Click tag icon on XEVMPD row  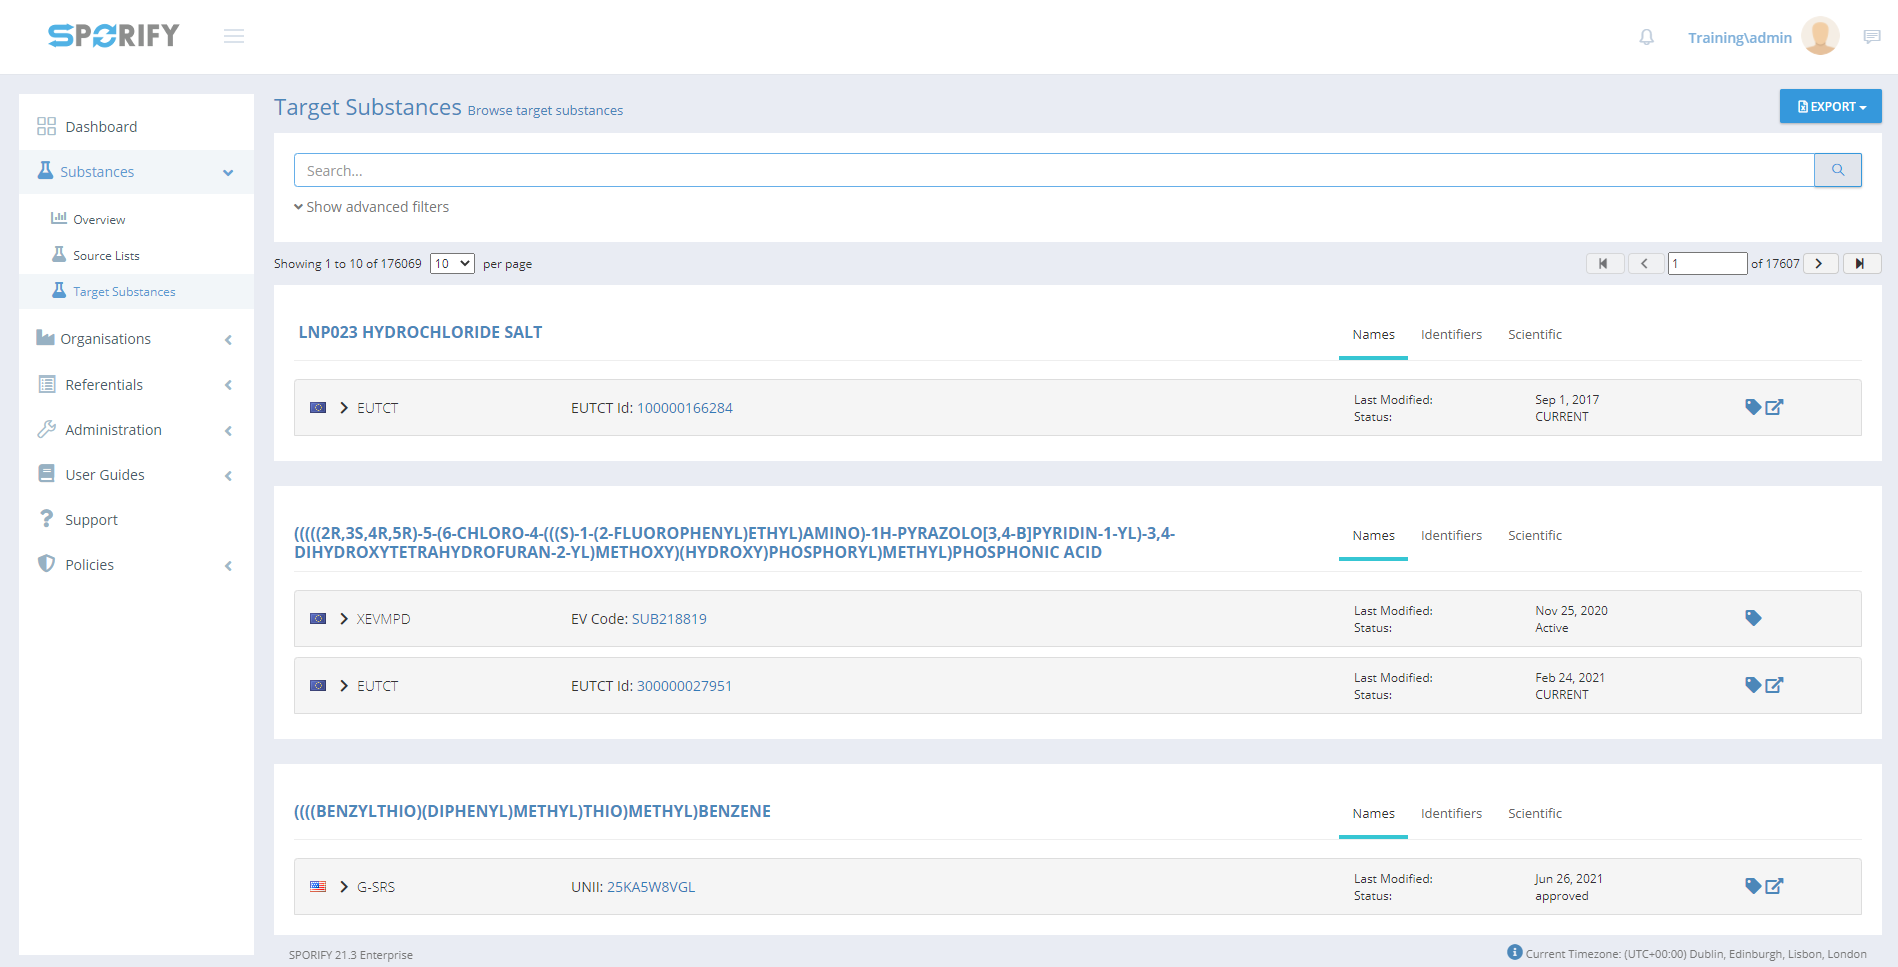[x=1752, y=618]
